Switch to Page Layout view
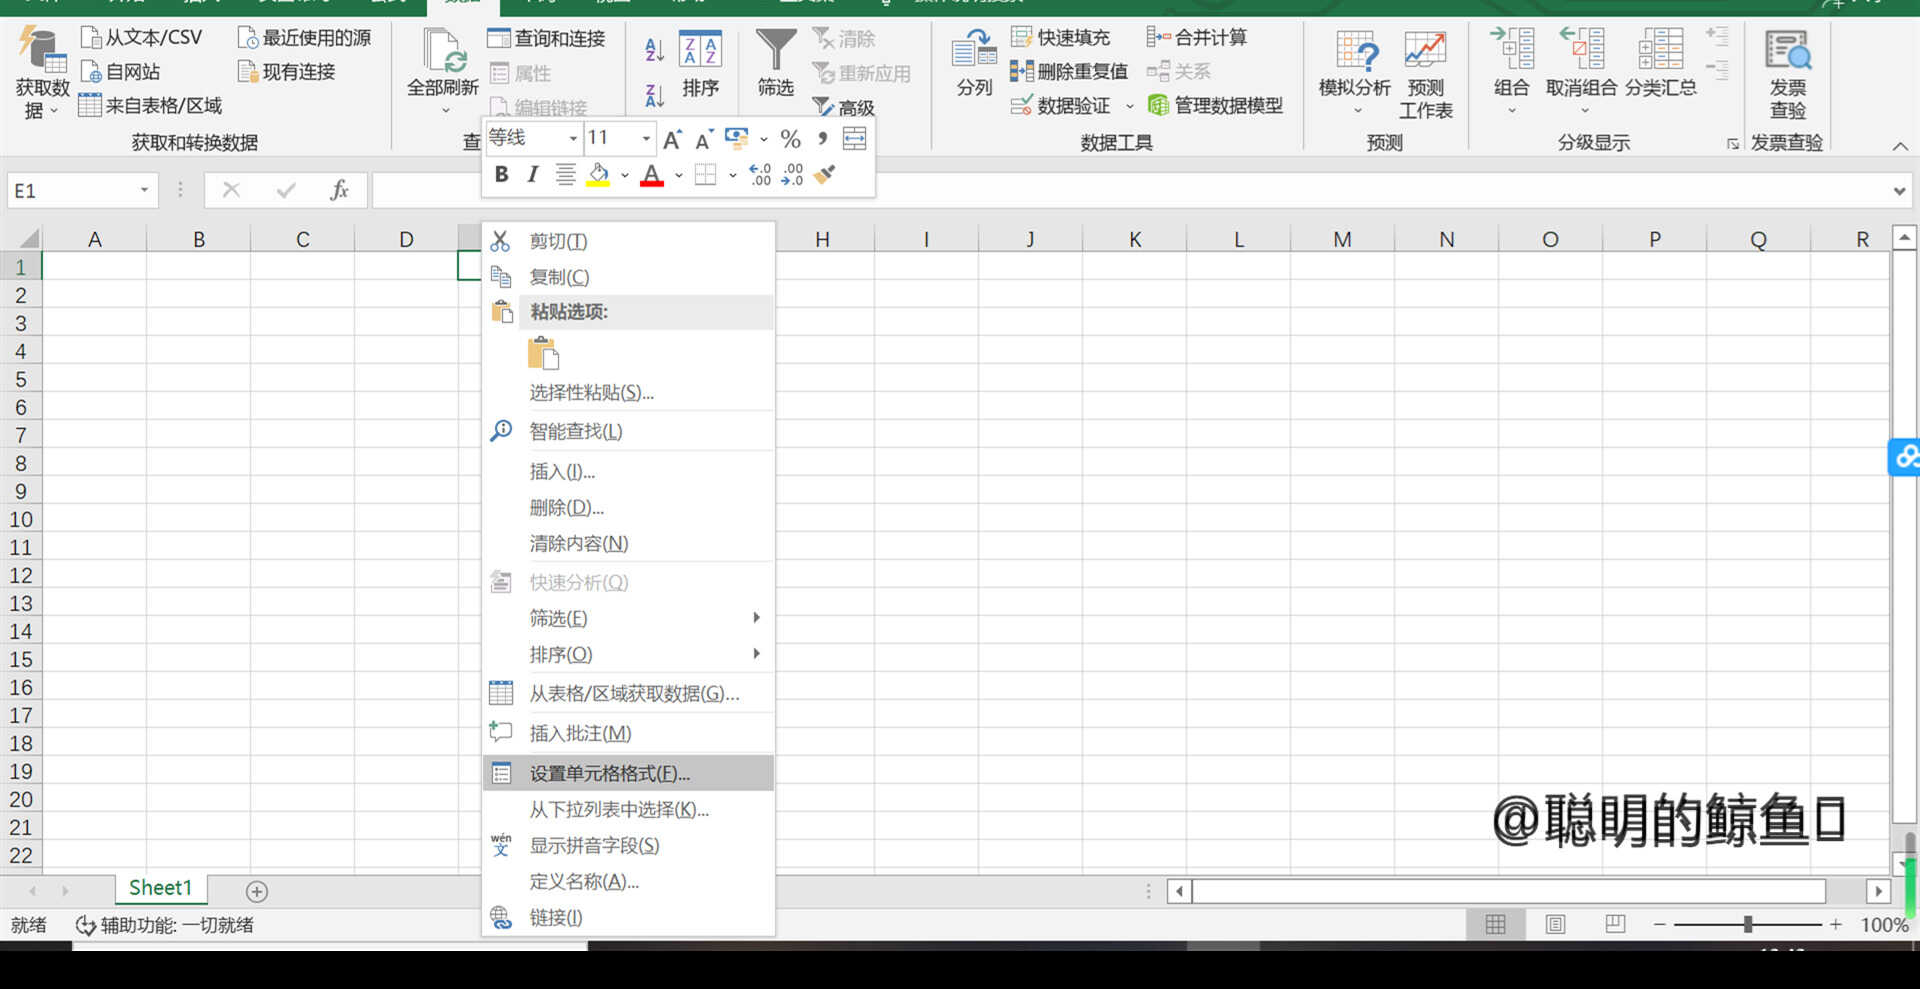The image size is (1920, 989). pyautogui.click(x=1555, y=925)
